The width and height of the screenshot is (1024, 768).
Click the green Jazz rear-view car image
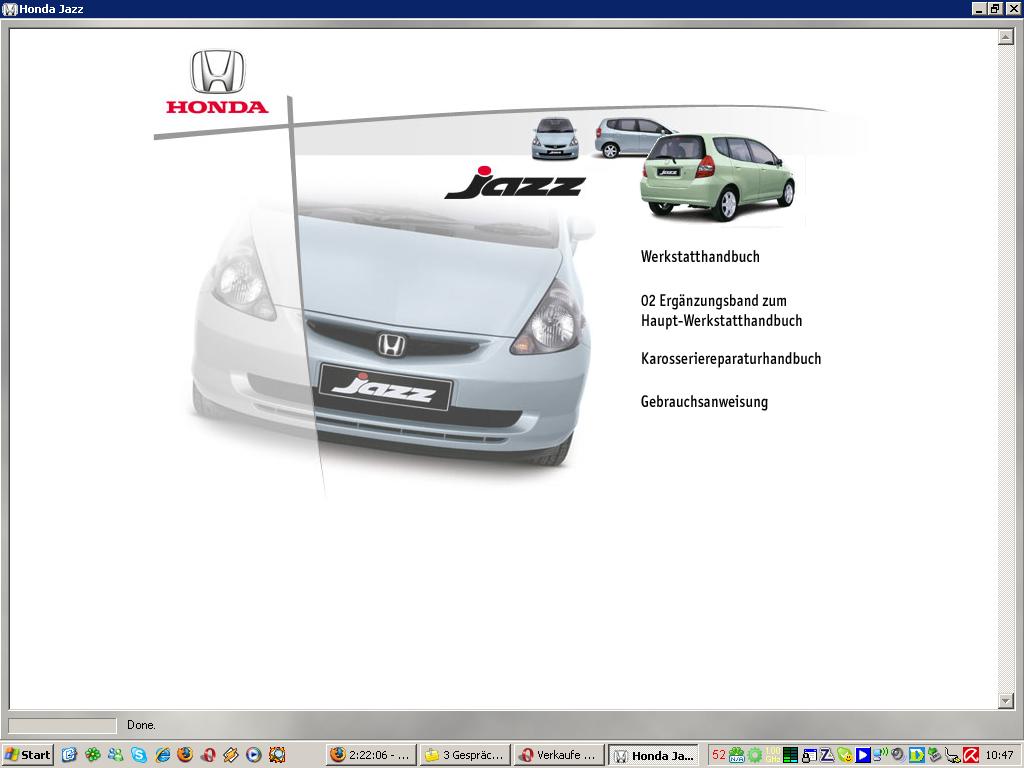[x=717, y=176]
